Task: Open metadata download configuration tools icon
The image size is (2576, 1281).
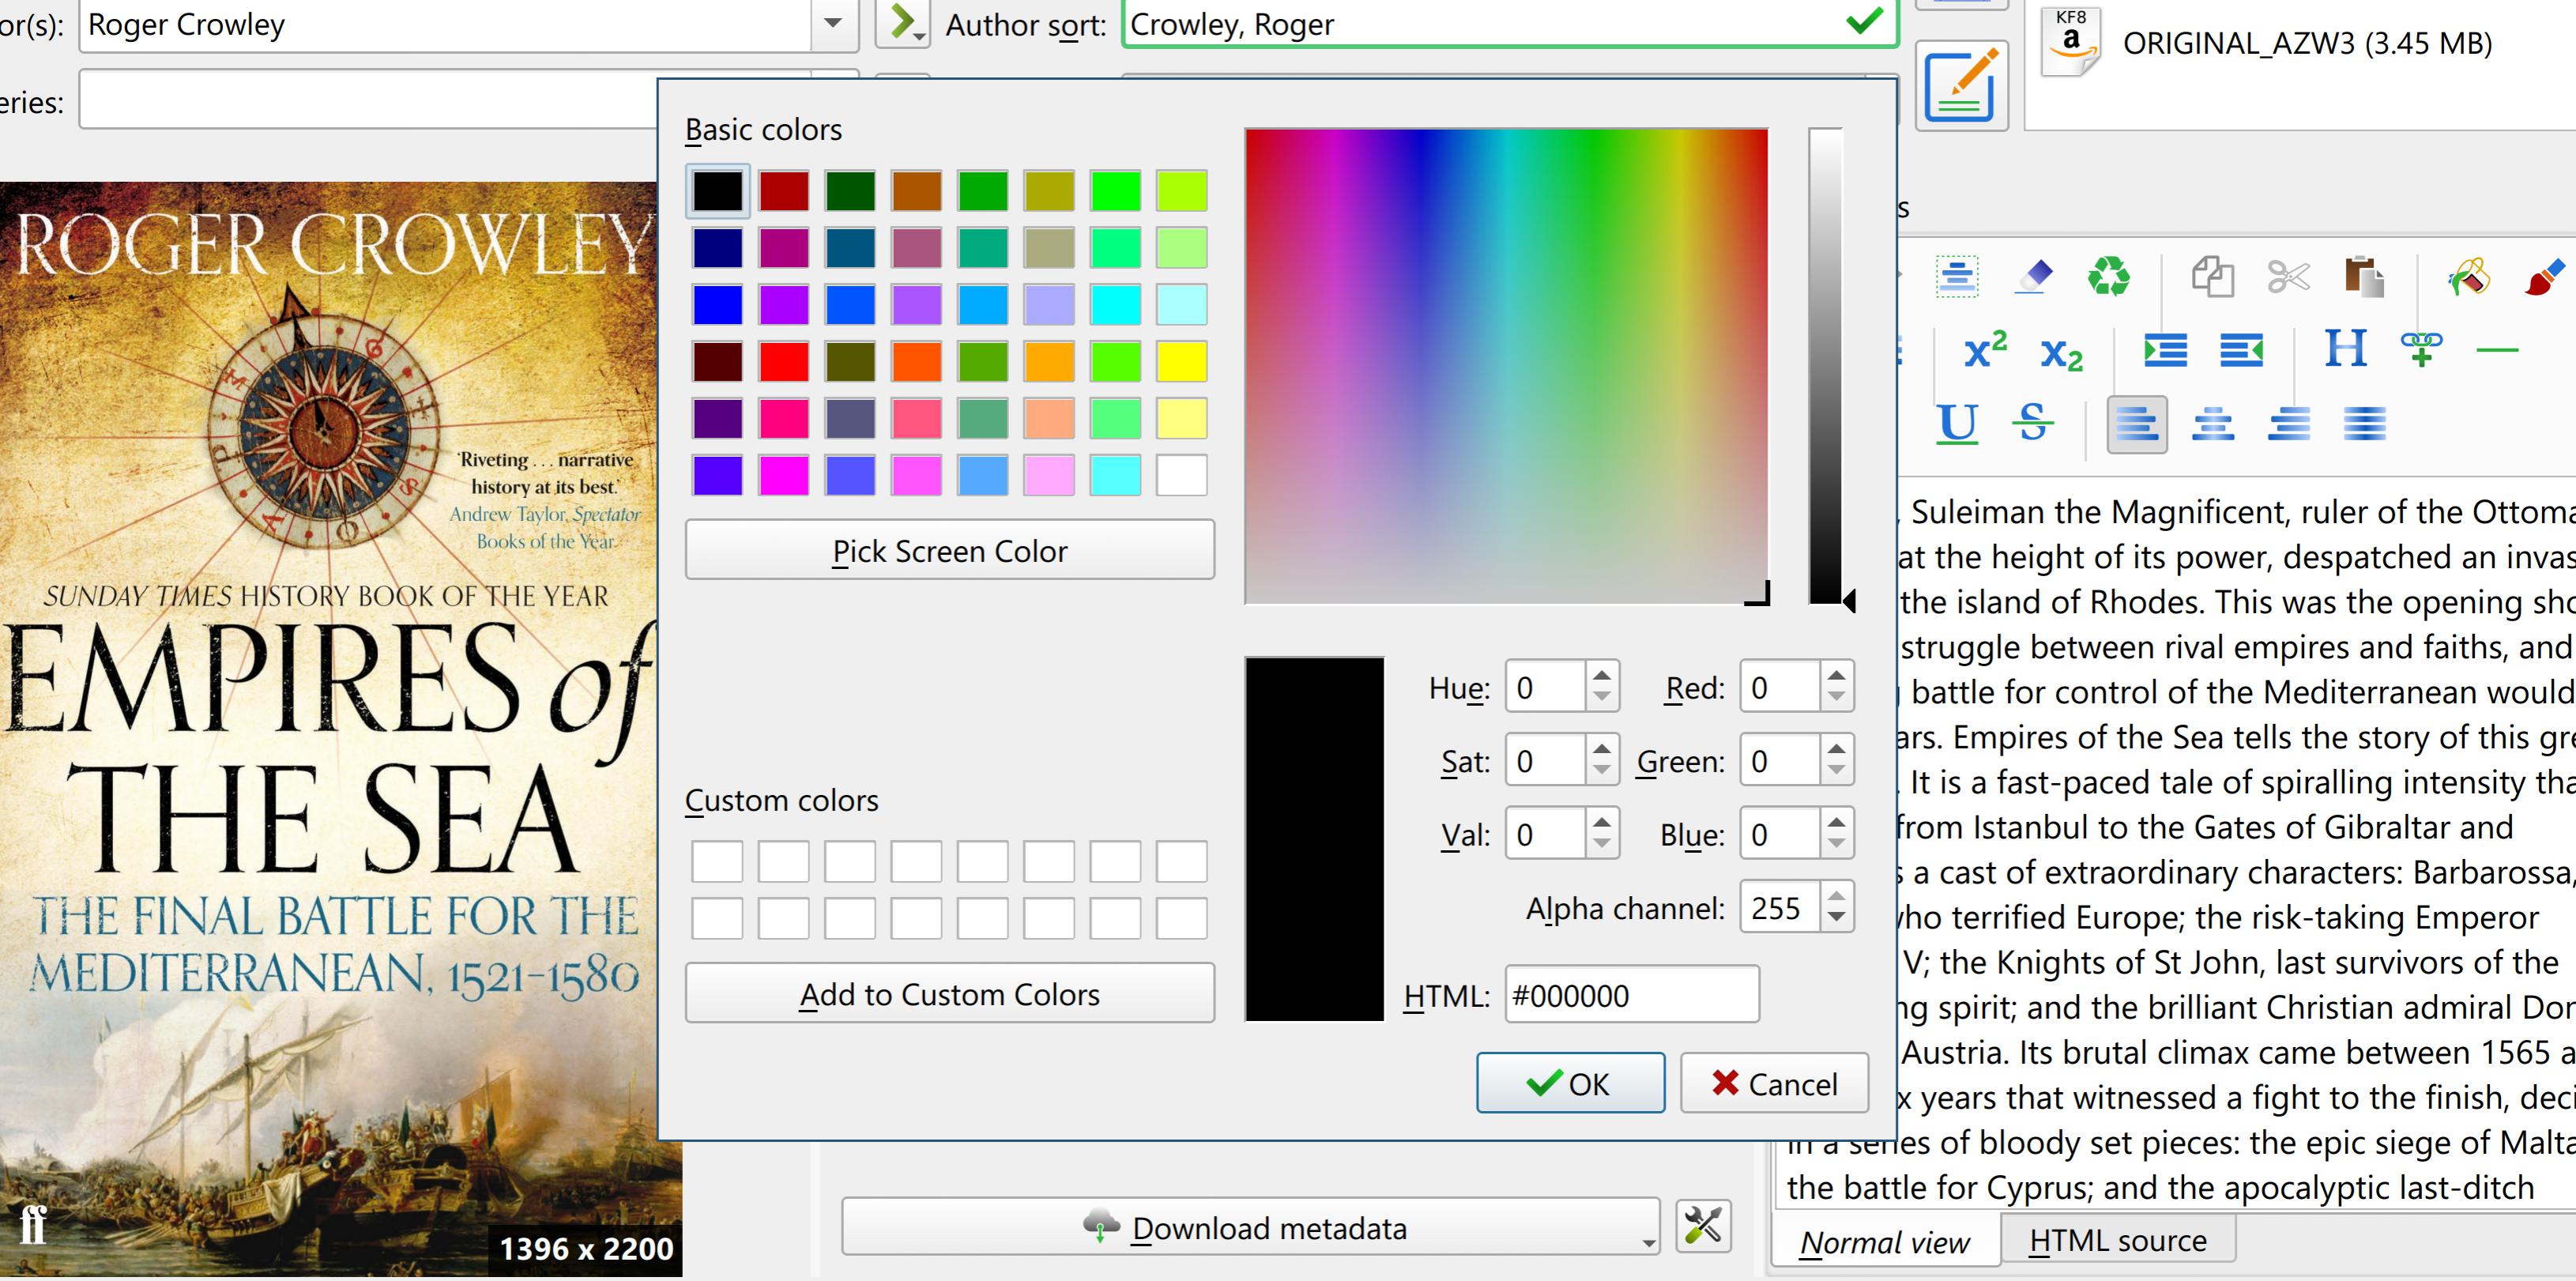Action: tap(1703, 1226)
